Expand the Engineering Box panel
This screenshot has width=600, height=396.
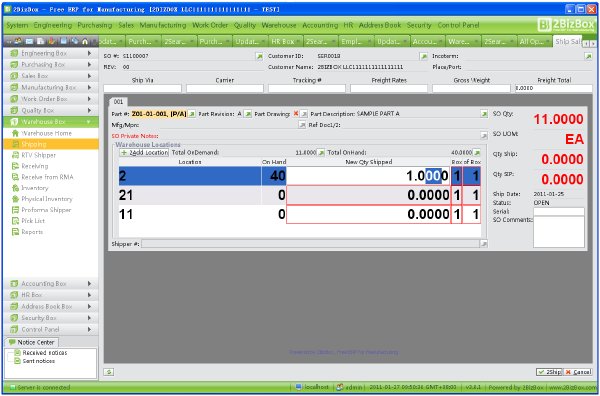[51, 53]
